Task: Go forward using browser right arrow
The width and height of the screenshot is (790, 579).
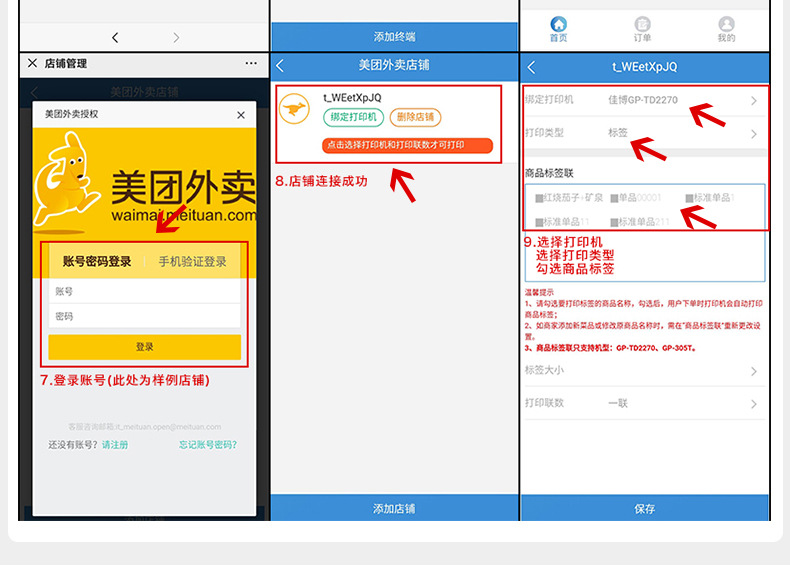Action: point(176,37)
